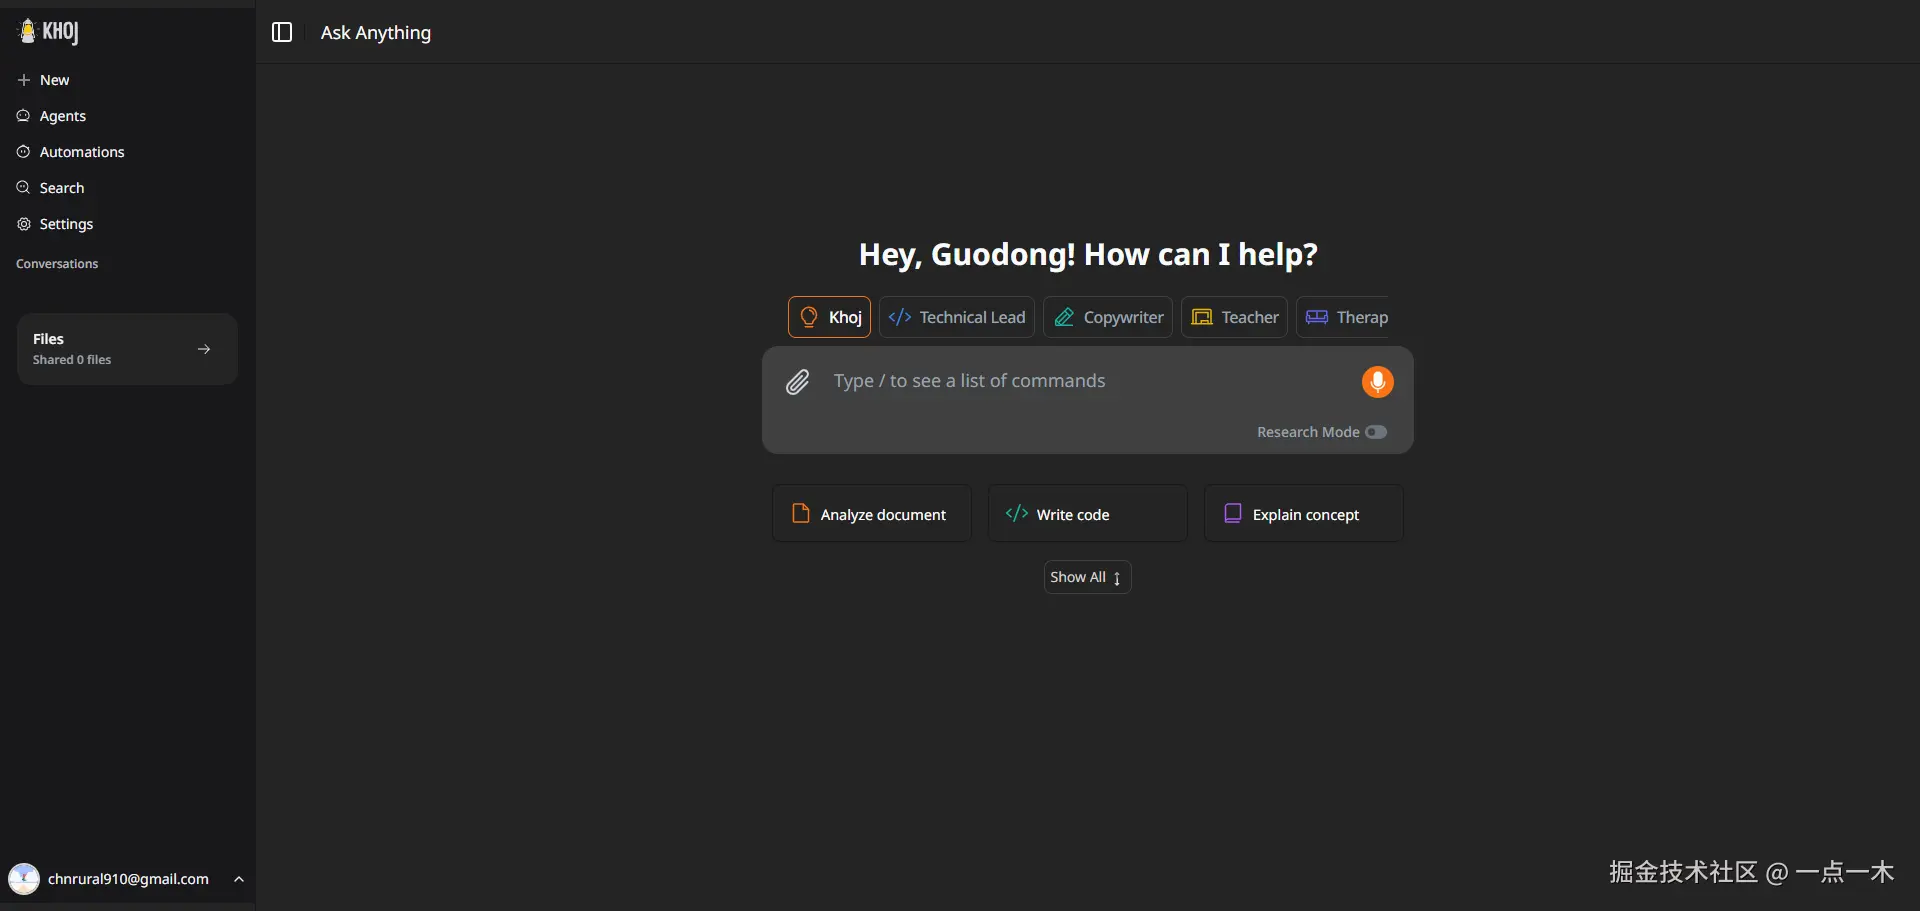Click the user avatar picture

click(x=24, y=879)
